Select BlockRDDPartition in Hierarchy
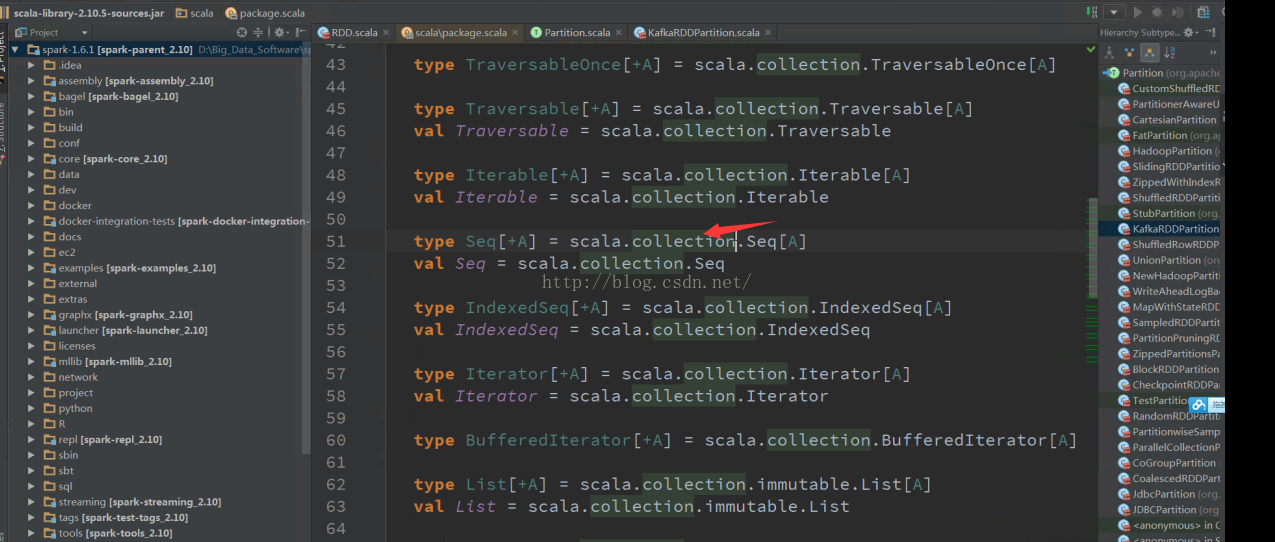Image resolution: width=1275 pixels, height=542 pixels. pos(1169,369)
